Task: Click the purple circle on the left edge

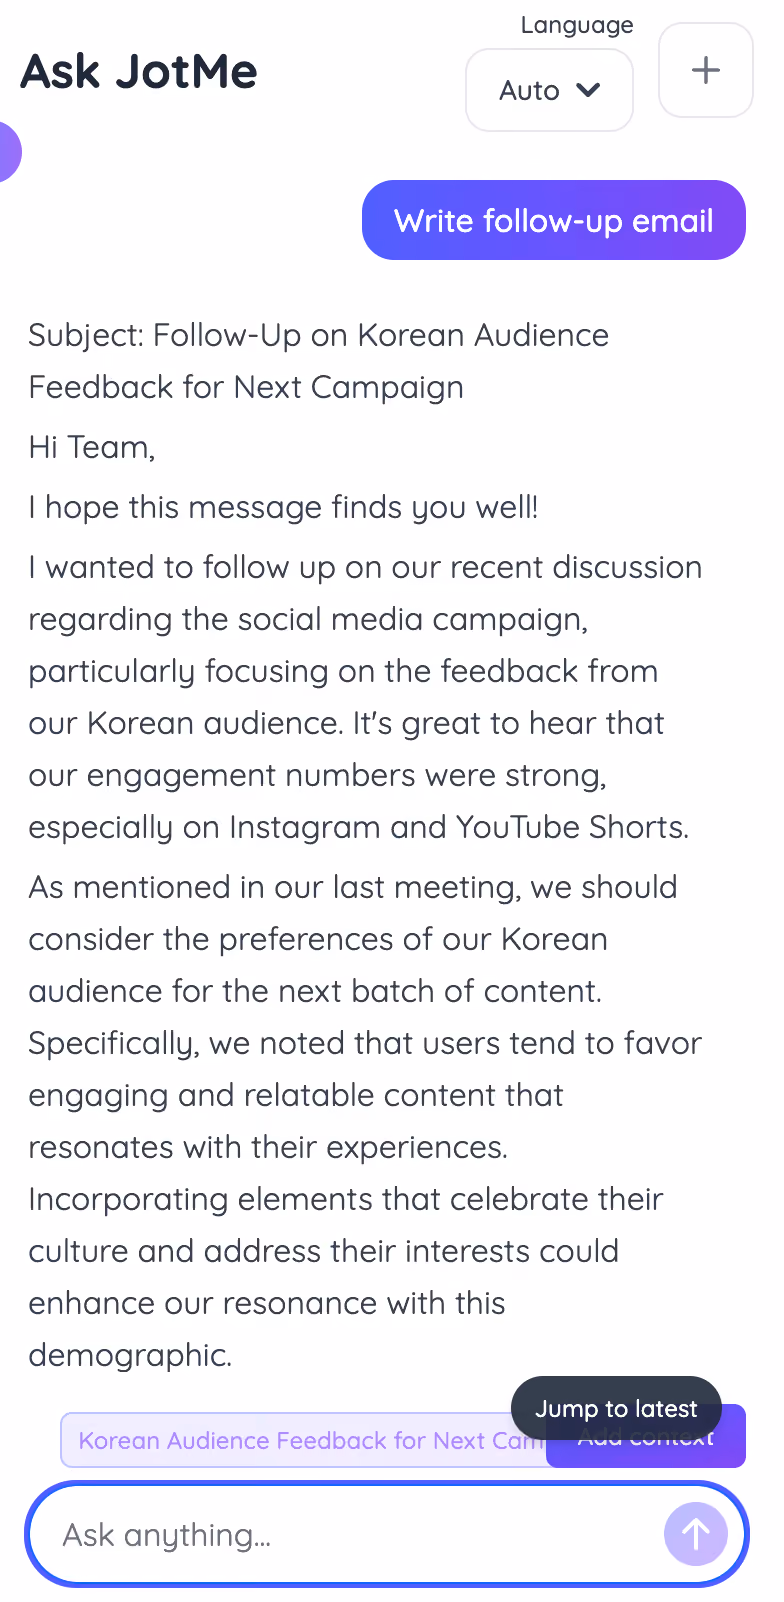Action: pyautogui.click(x=8, y=152)
